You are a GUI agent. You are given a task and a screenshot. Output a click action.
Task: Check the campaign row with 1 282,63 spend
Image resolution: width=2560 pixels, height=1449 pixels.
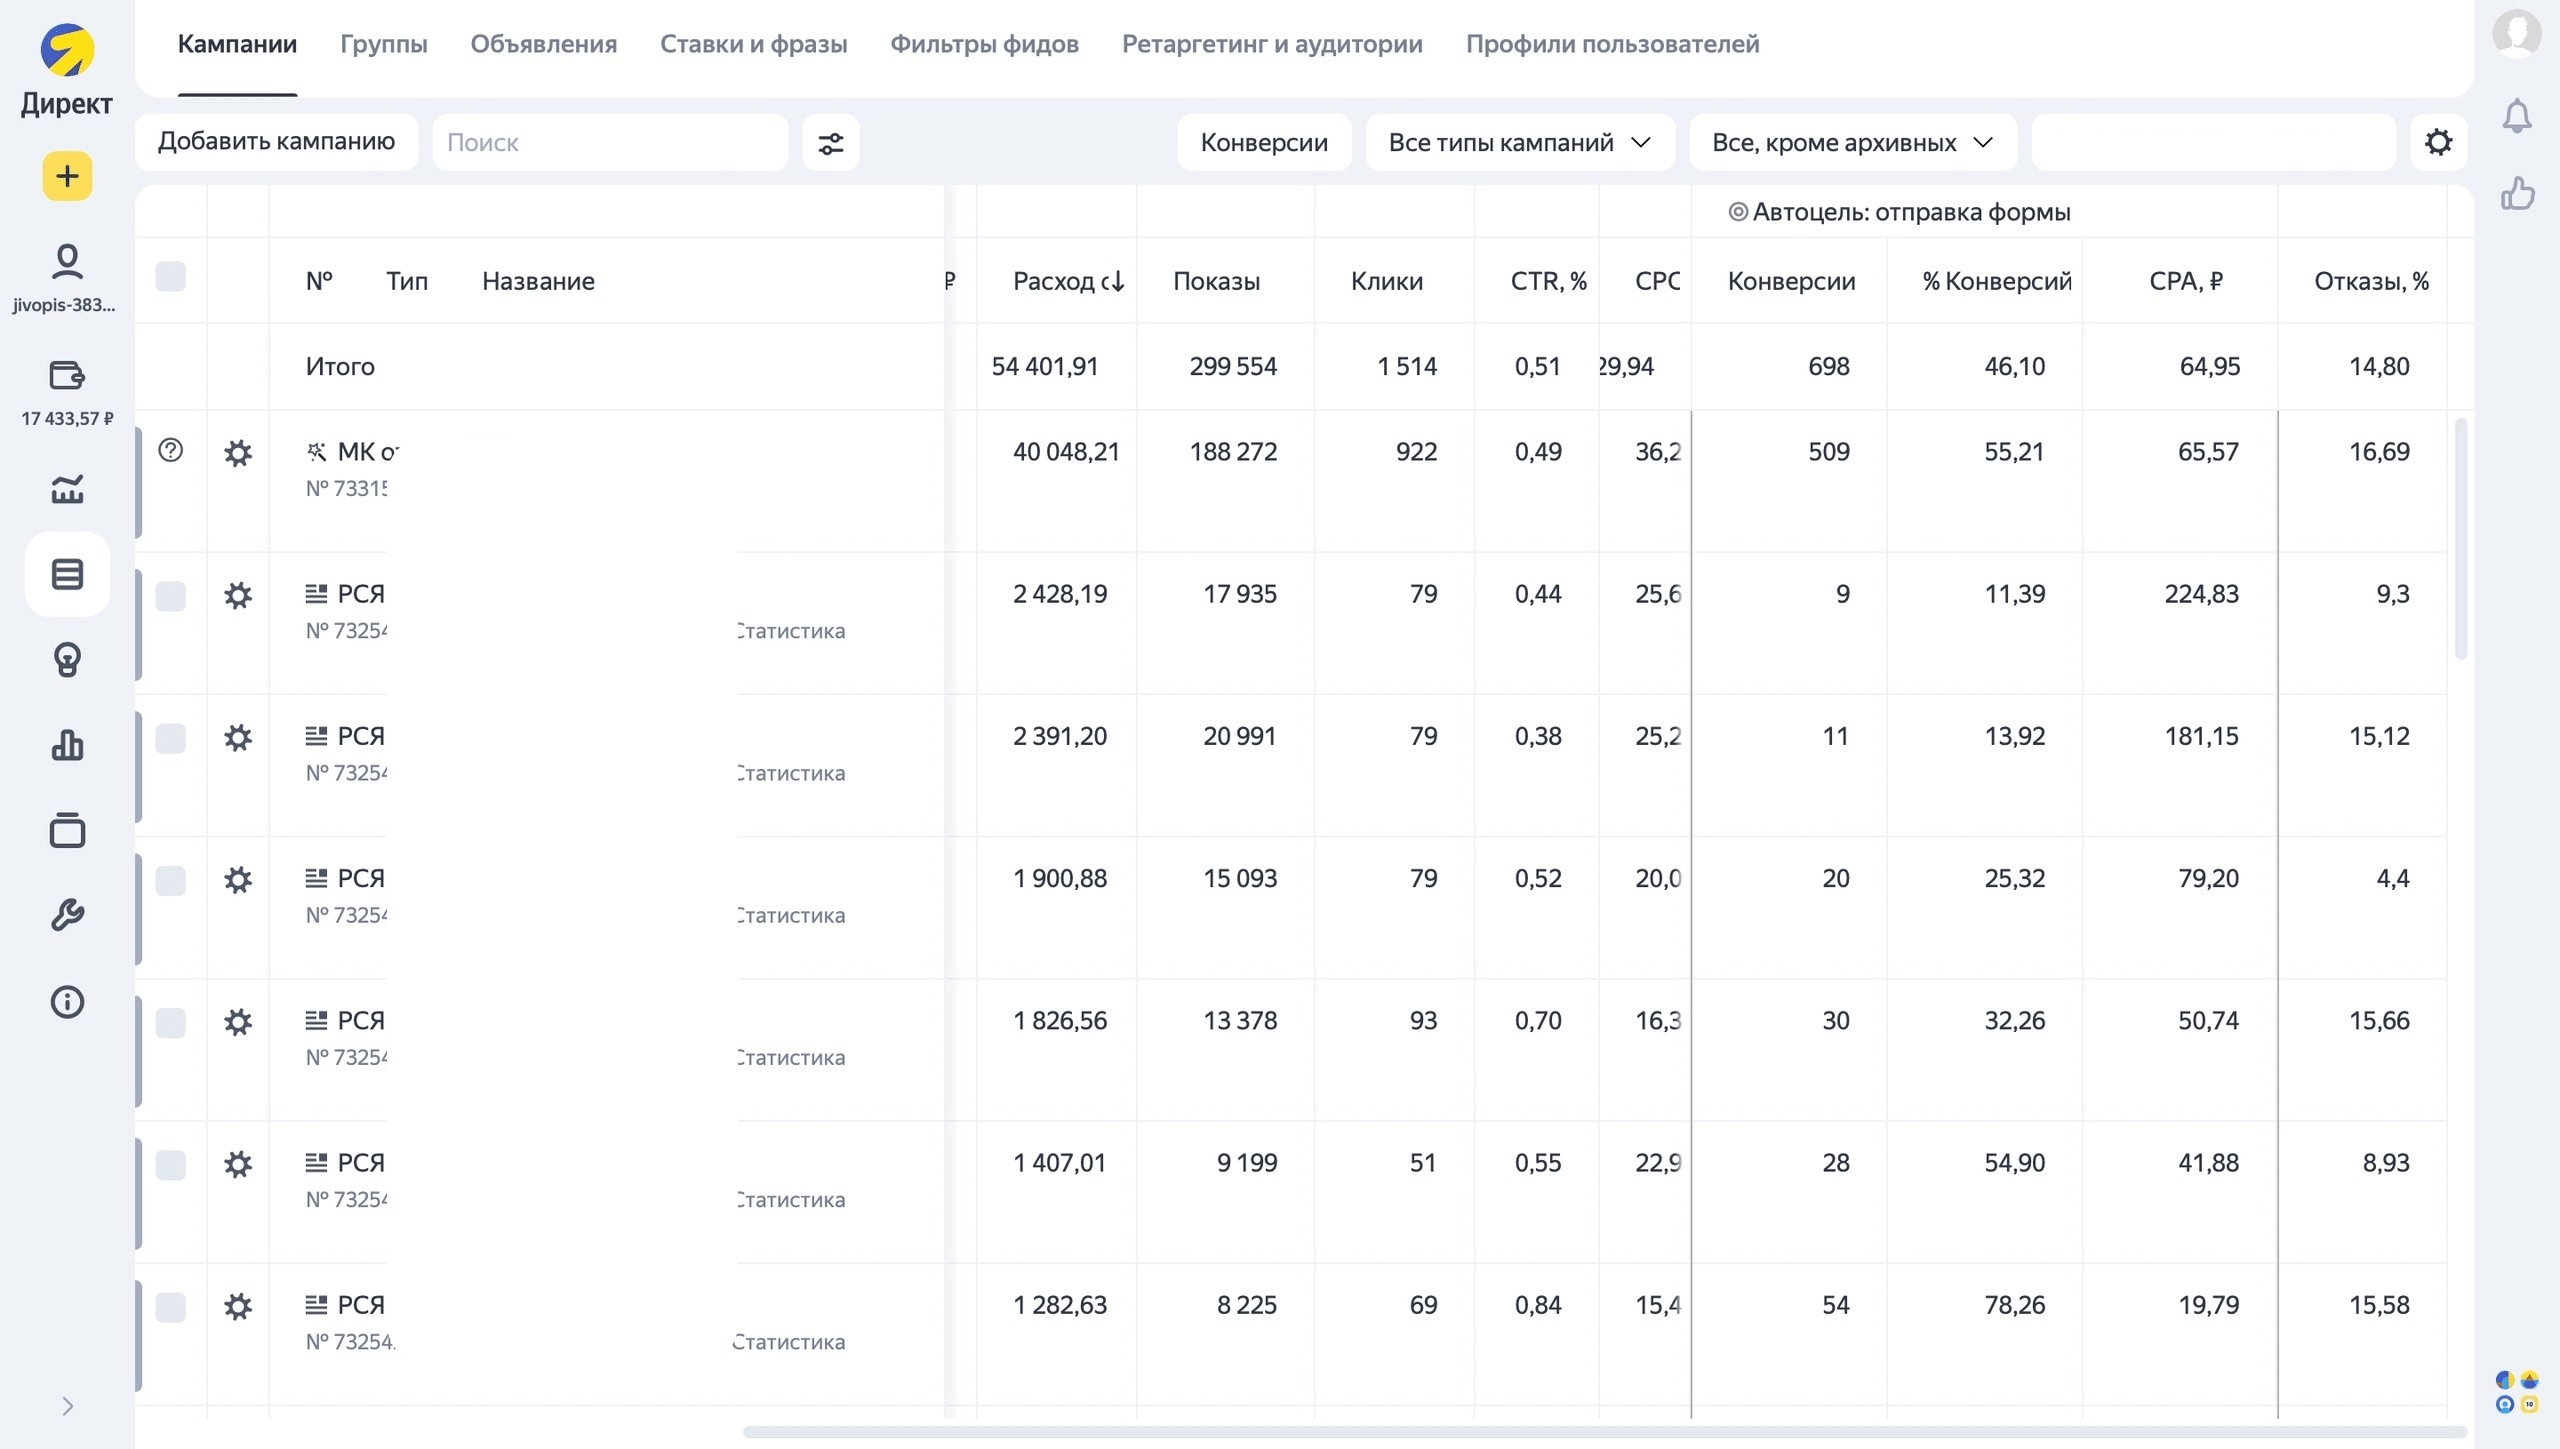coord(171,1307)
